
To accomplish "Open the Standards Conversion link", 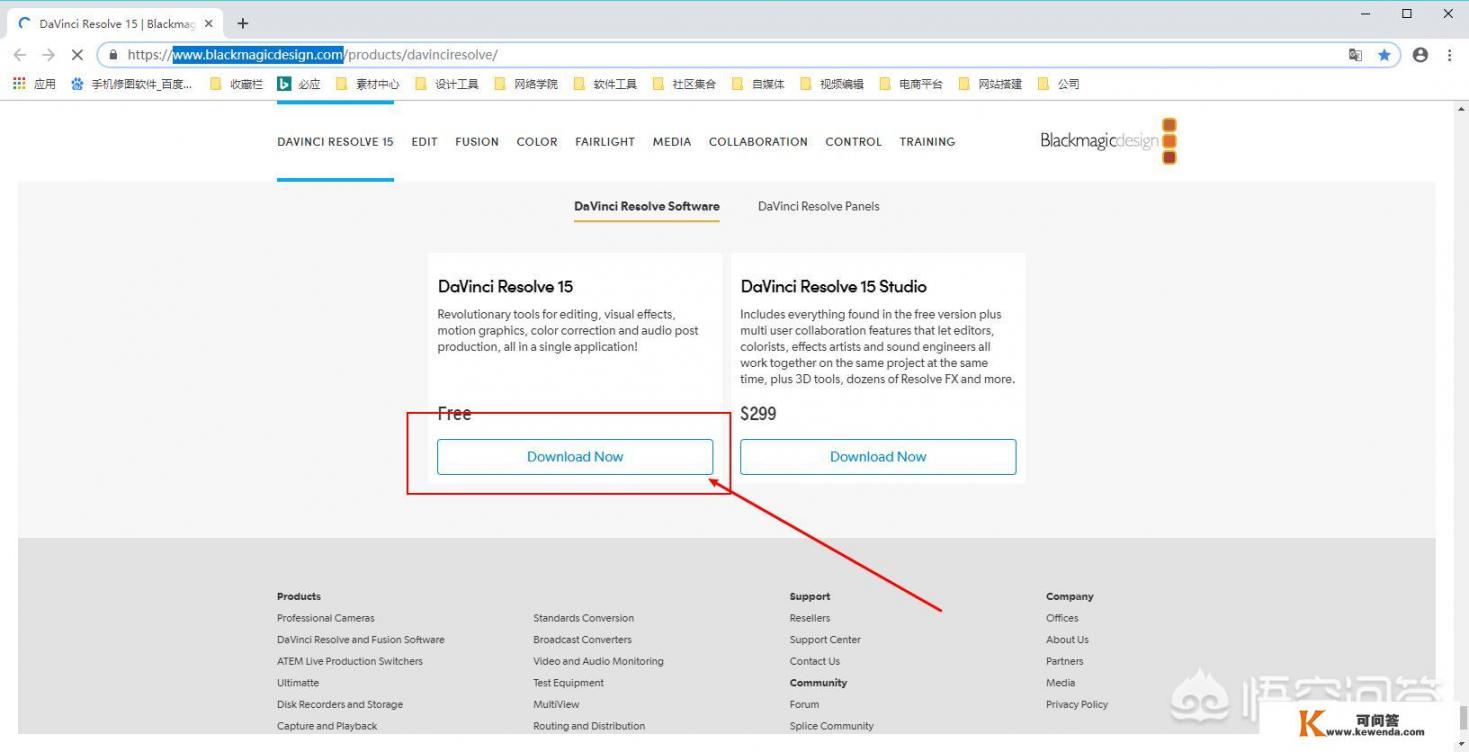I will (x=584, y=618).
